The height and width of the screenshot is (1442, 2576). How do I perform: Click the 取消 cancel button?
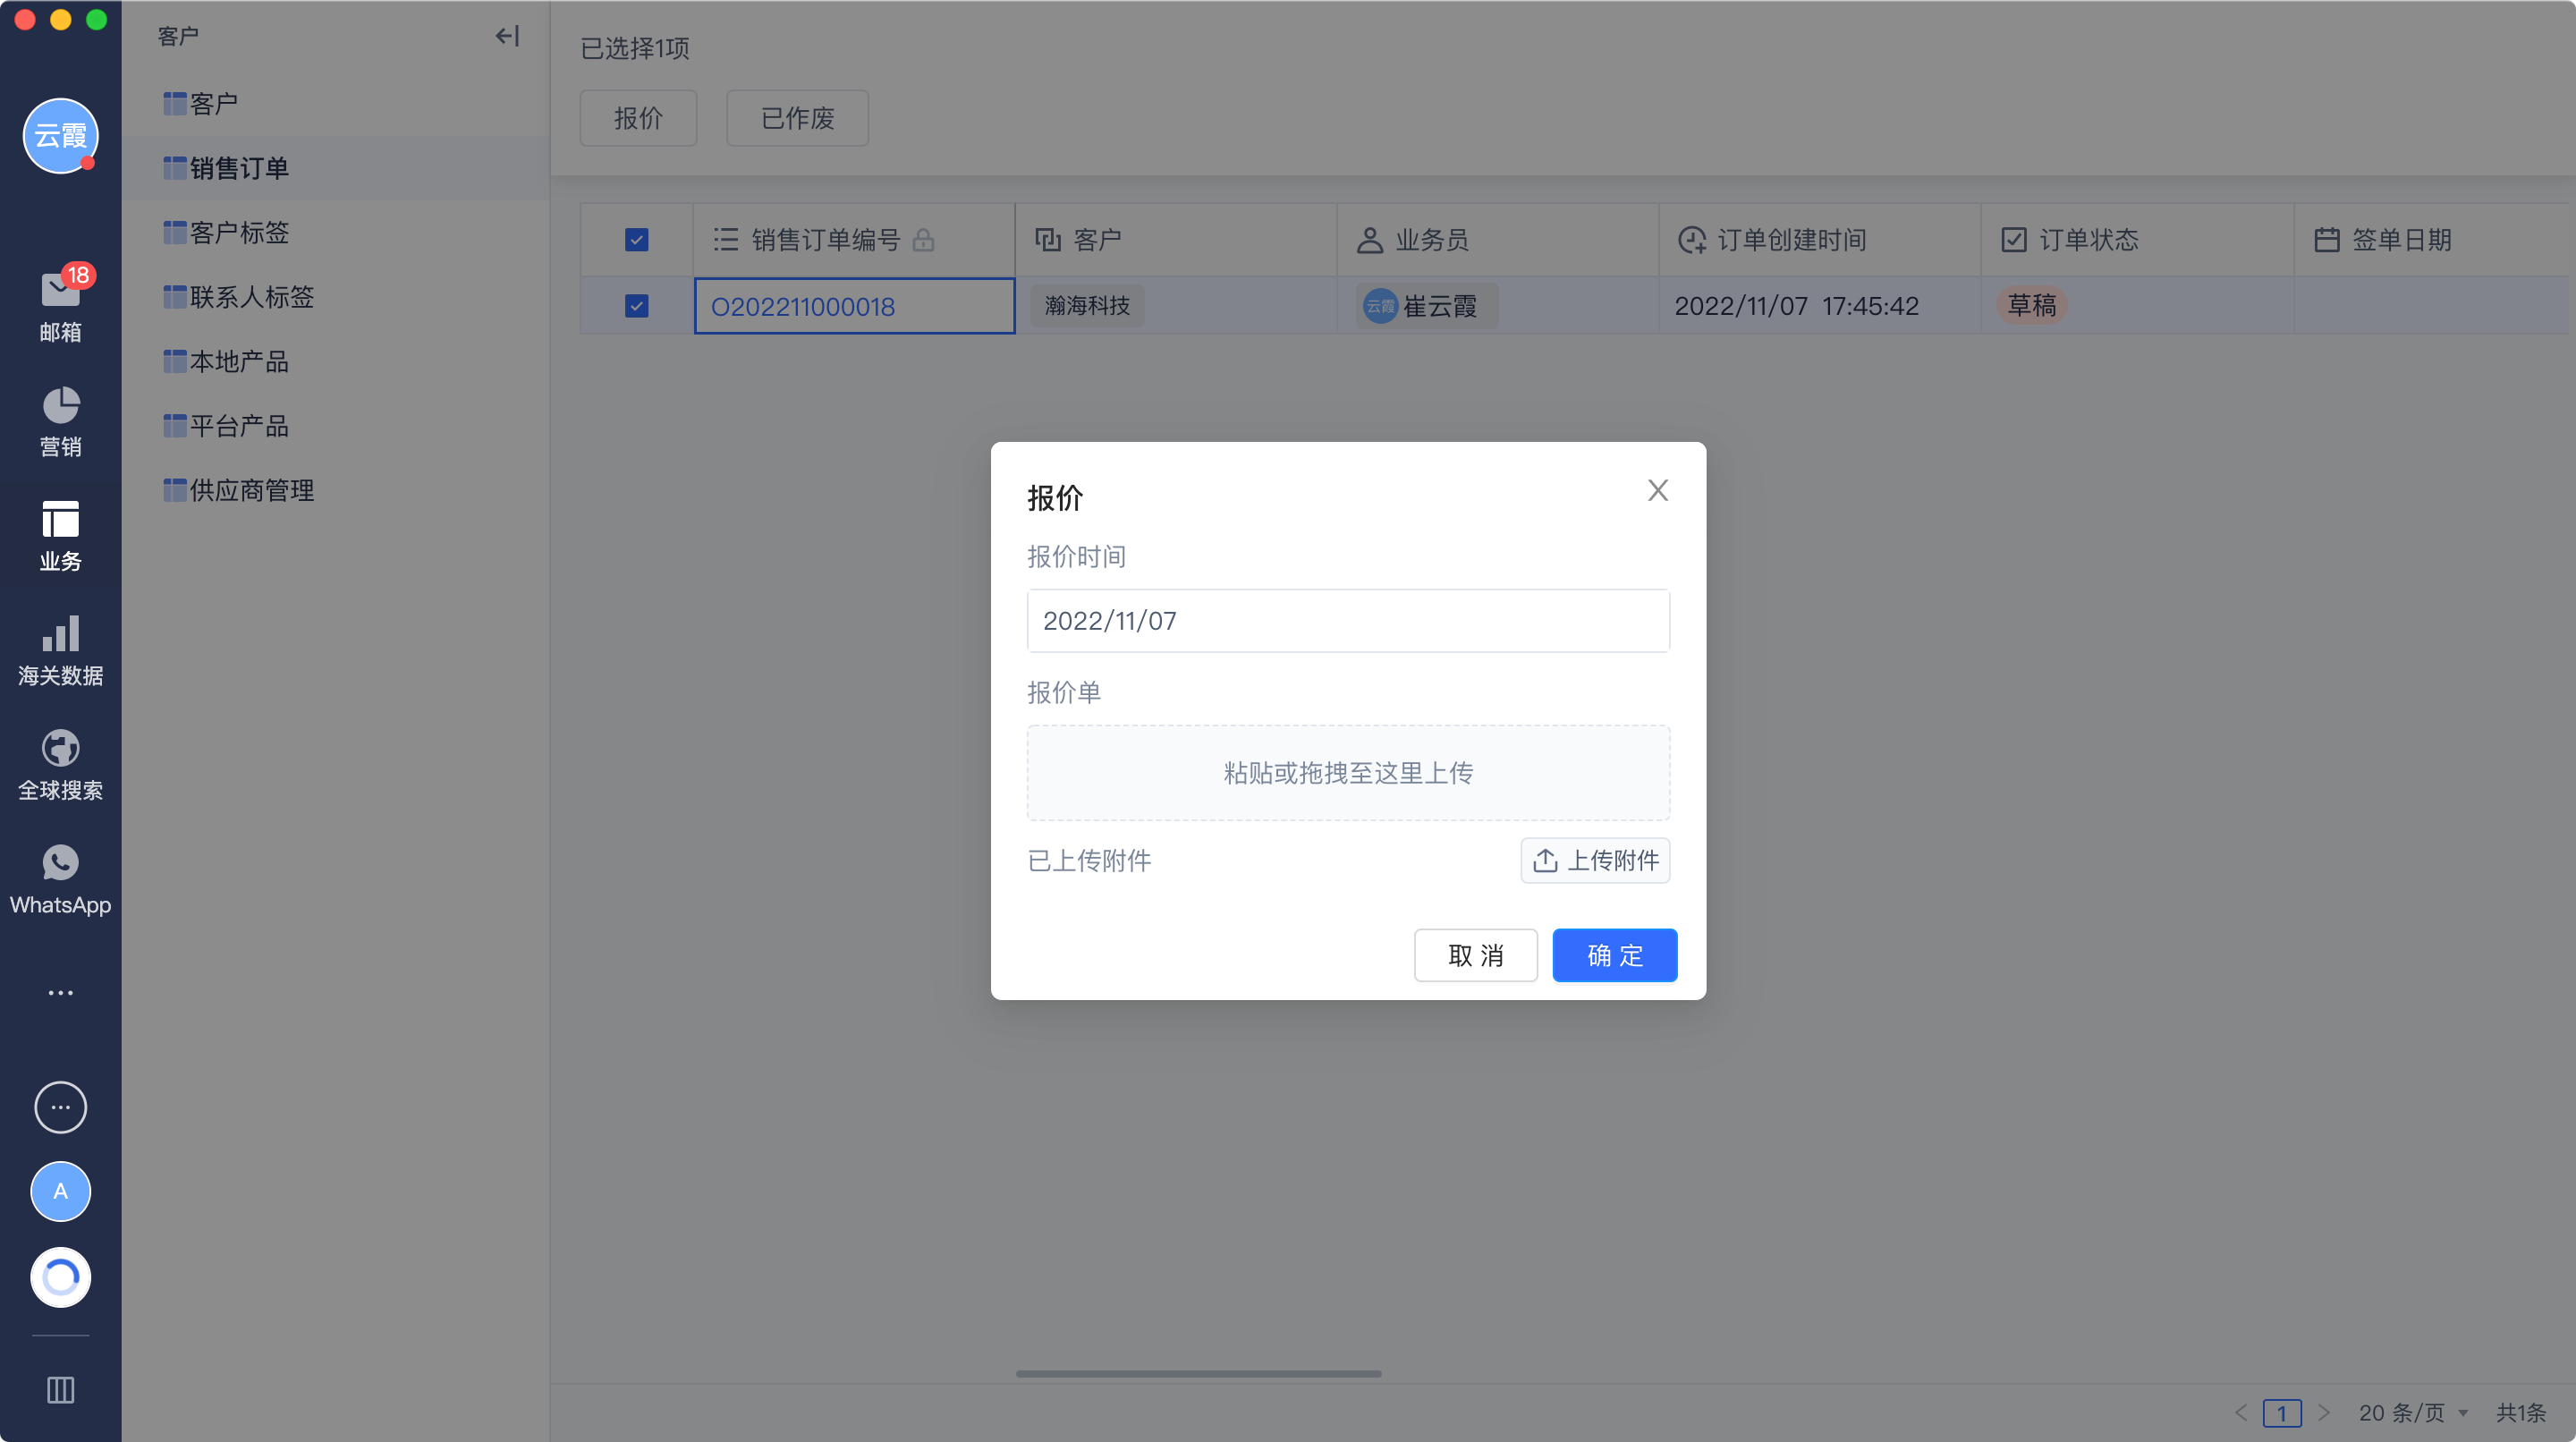pyautogui.click(x=1475, y=955)
